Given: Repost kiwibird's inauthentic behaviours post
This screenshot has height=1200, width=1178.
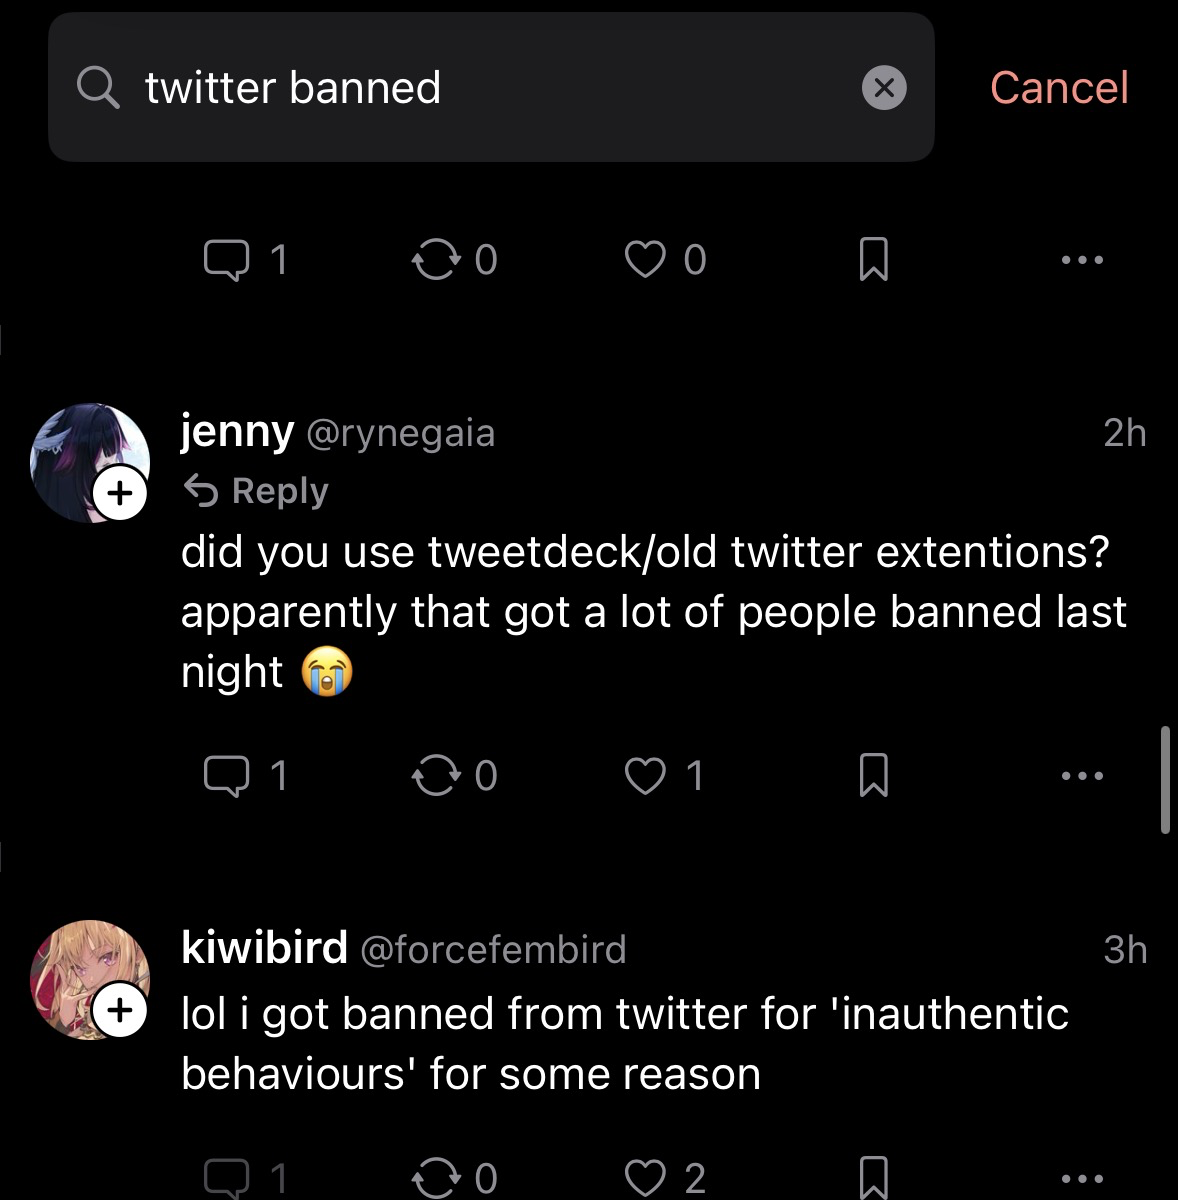Looking at the screenshot, I should click(x=436, y=1178).
